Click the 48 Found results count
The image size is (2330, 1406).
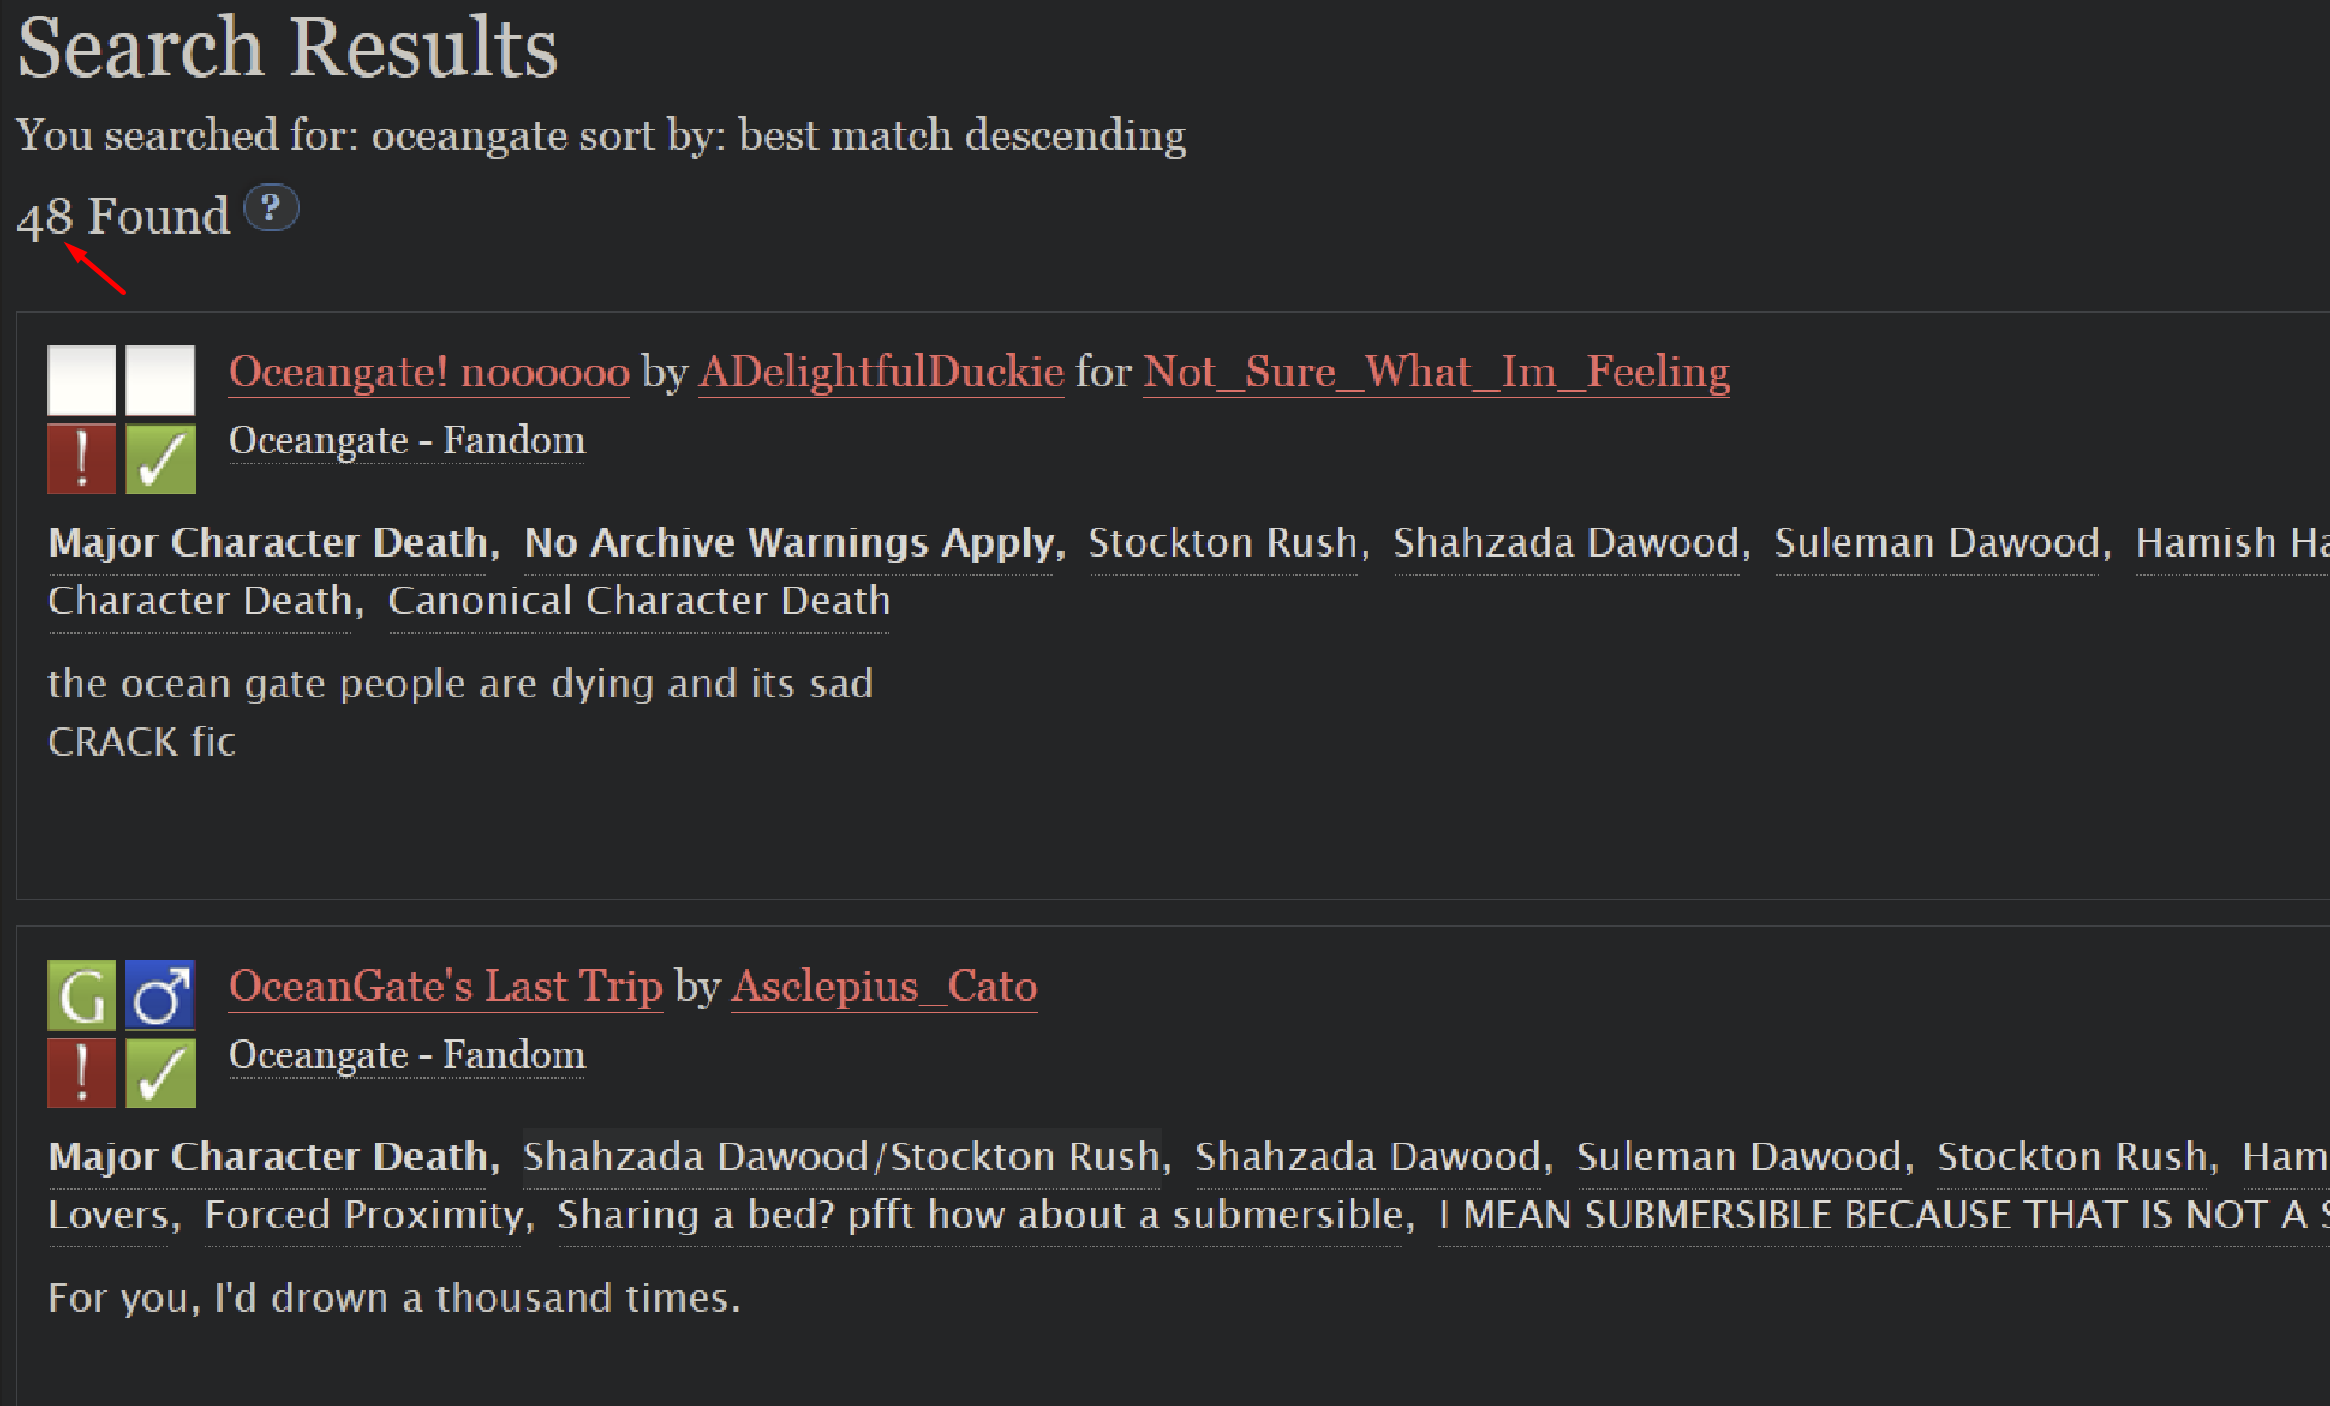click(124, 216)
